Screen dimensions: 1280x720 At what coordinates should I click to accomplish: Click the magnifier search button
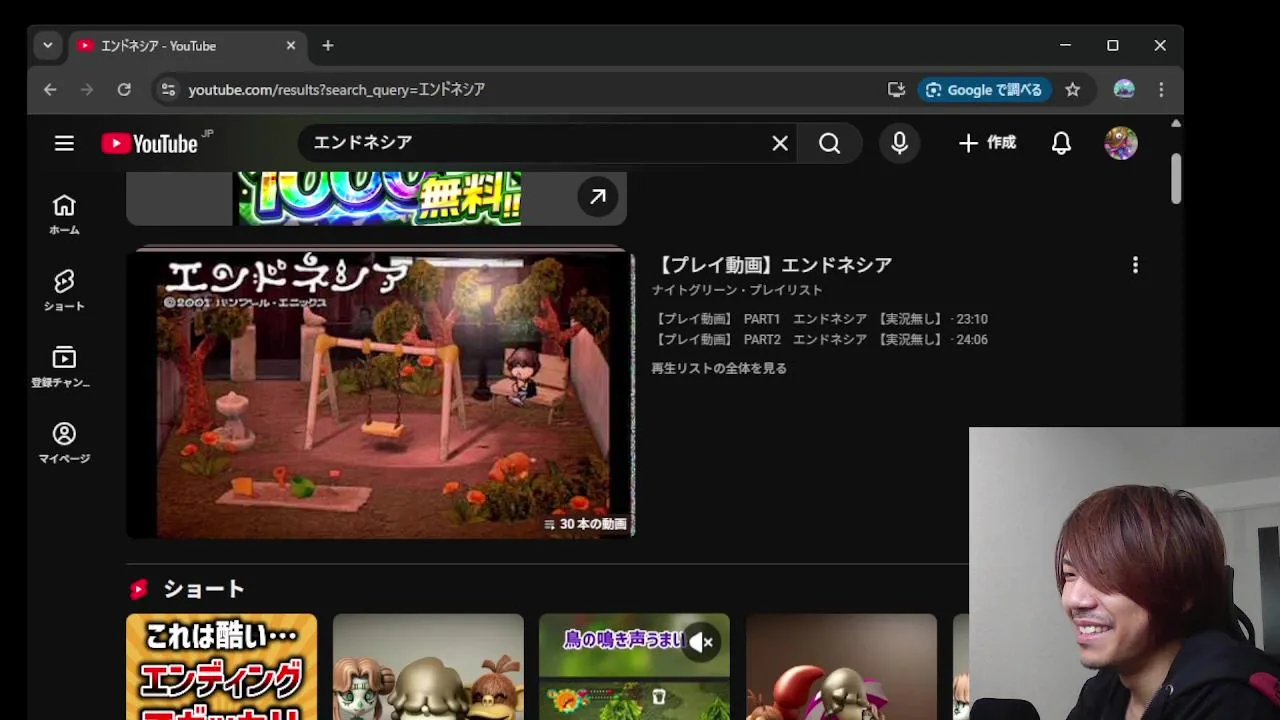(x=829, y=143)
